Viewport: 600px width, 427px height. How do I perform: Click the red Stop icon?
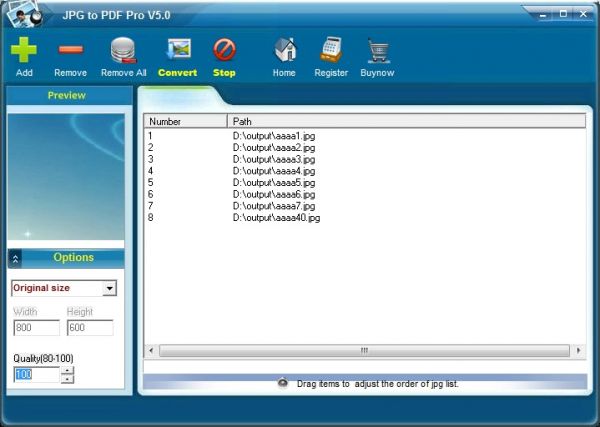(x=224, y=50)
